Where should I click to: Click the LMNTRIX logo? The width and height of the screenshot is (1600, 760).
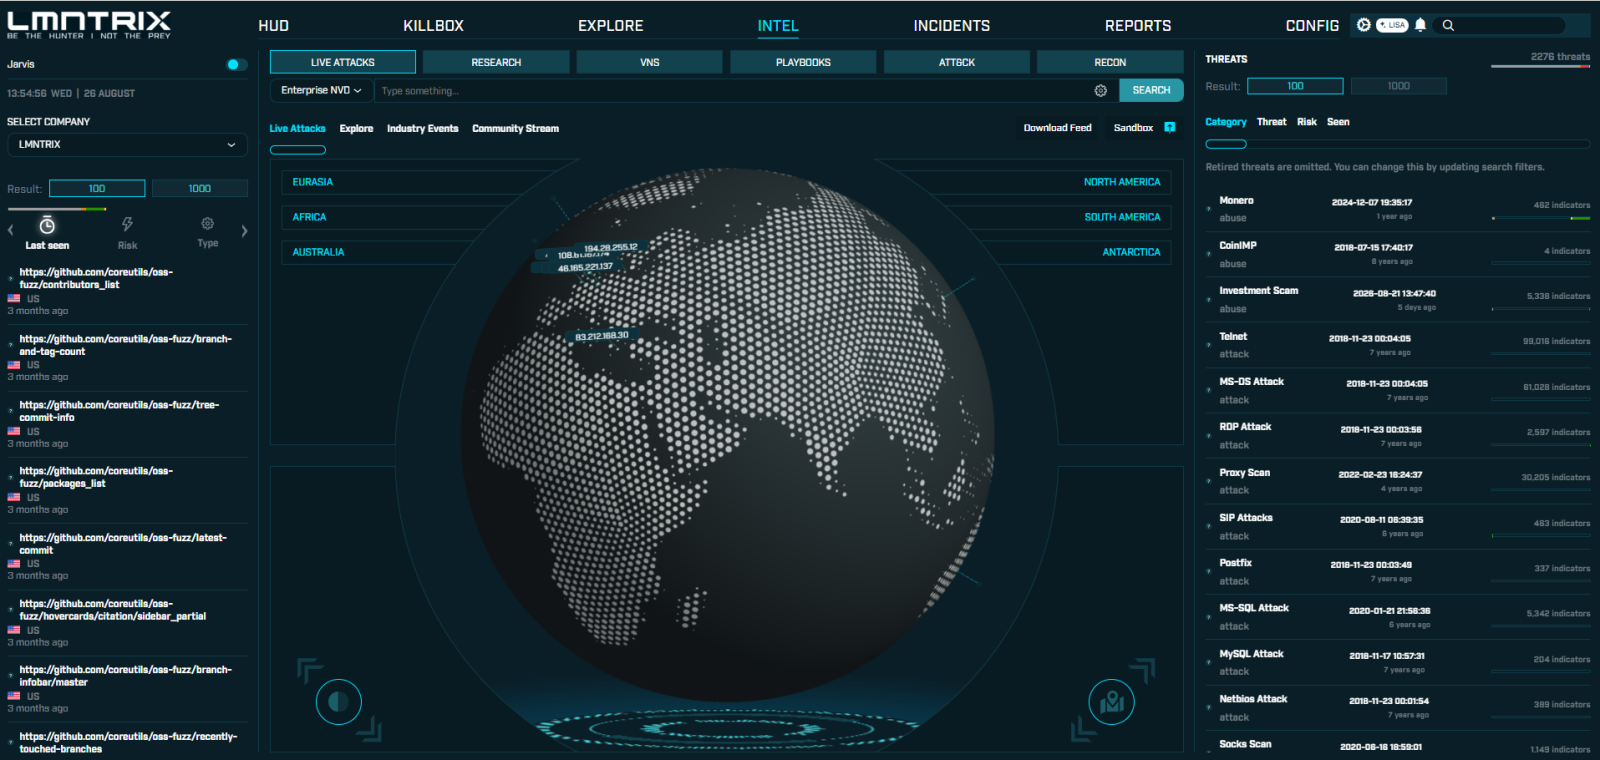coord(89,24)
